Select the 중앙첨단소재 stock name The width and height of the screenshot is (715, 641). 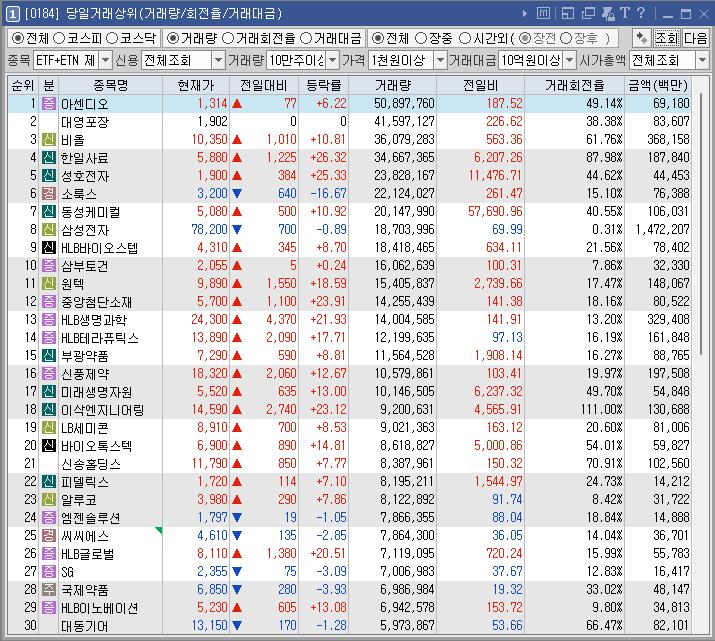tap(97, 302)
